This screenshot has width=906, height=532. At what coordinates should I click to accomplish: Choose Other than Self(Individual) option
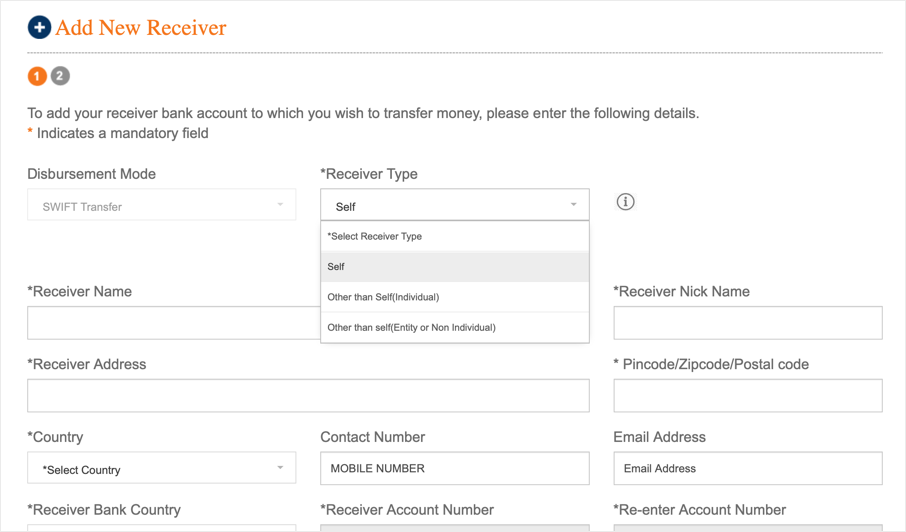point(454,297)
